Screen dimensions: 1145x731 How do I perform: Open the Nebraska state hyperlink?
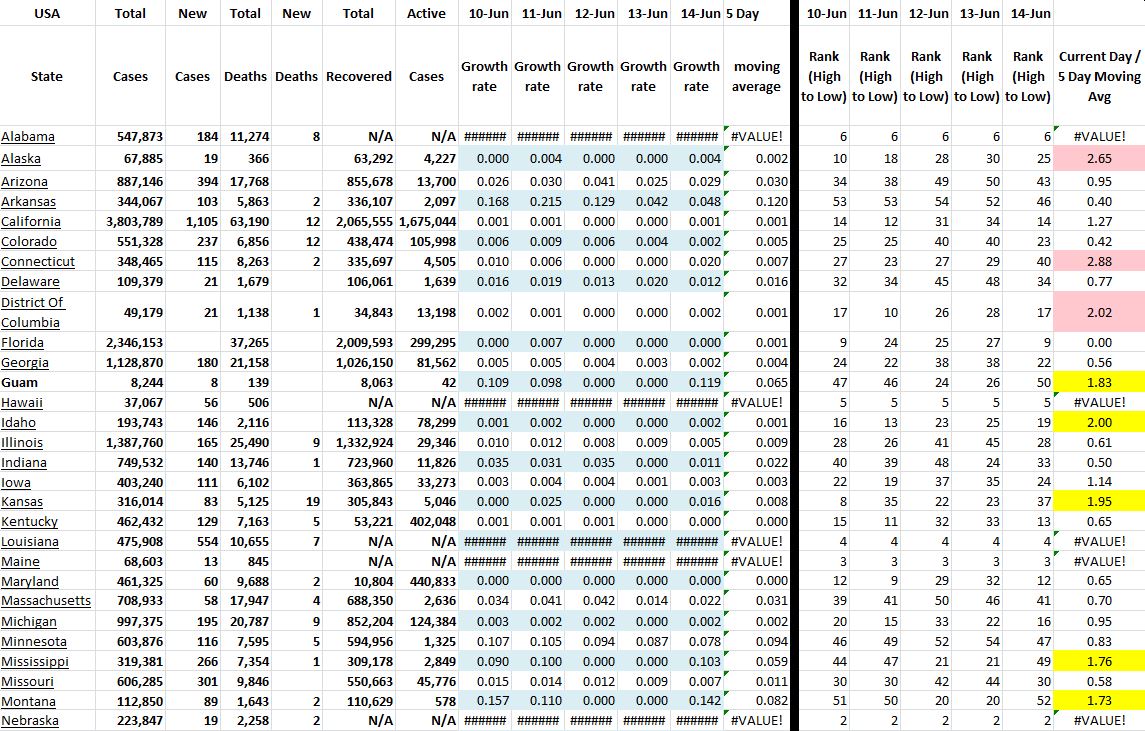(x=30, y=720)
